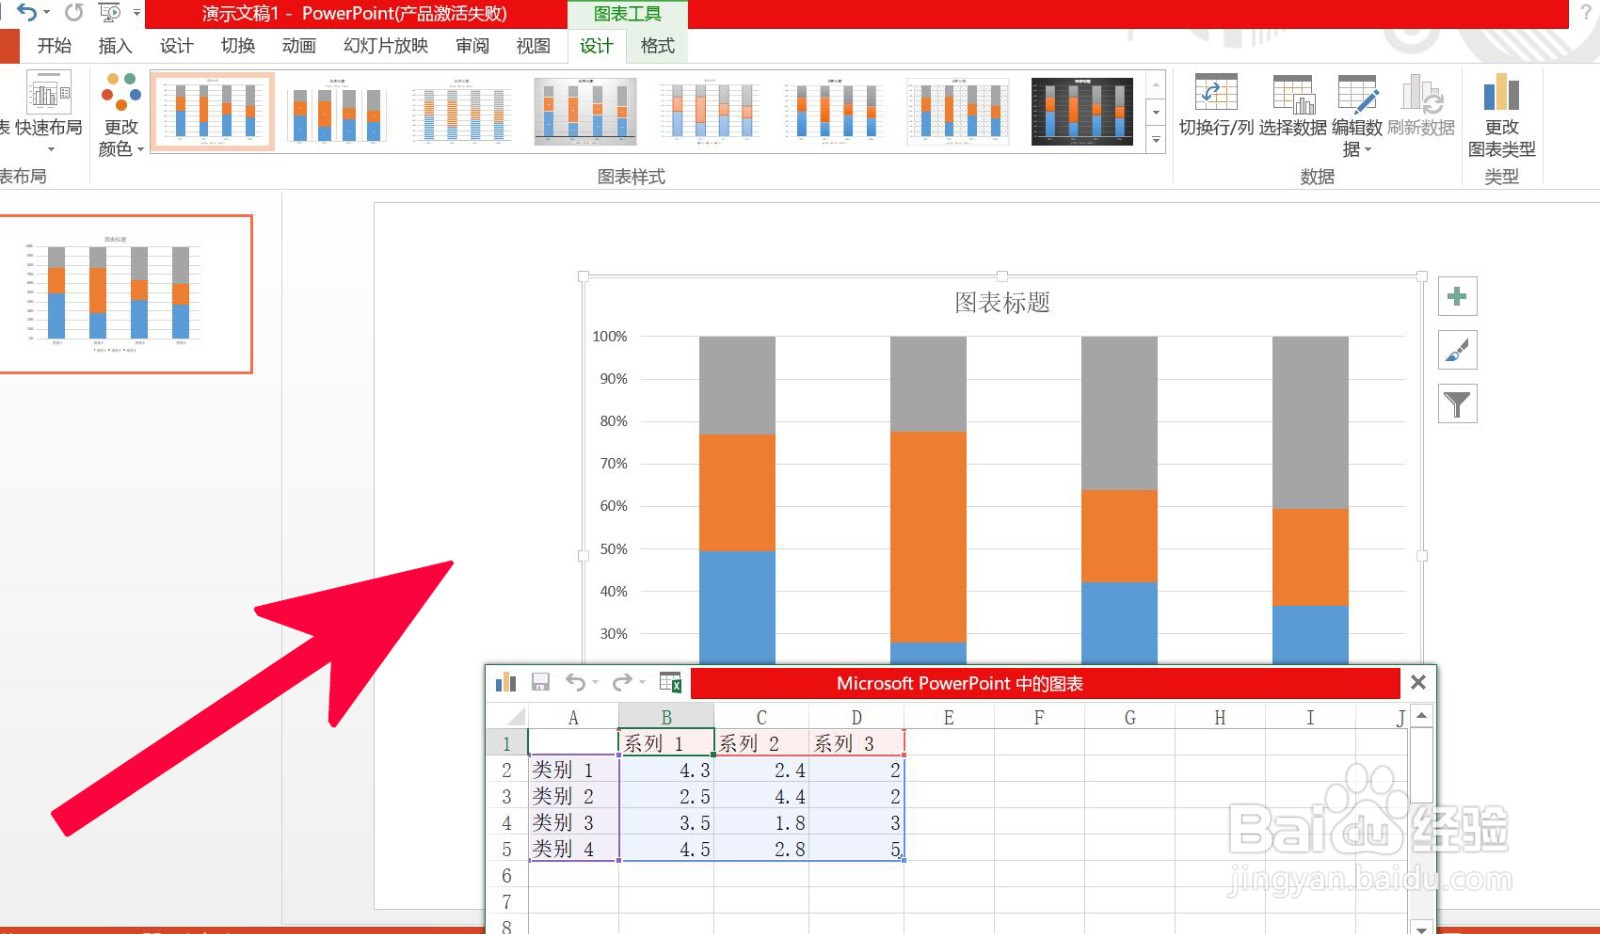Select the seventh gridded chart style

click(x=958, y=111)
